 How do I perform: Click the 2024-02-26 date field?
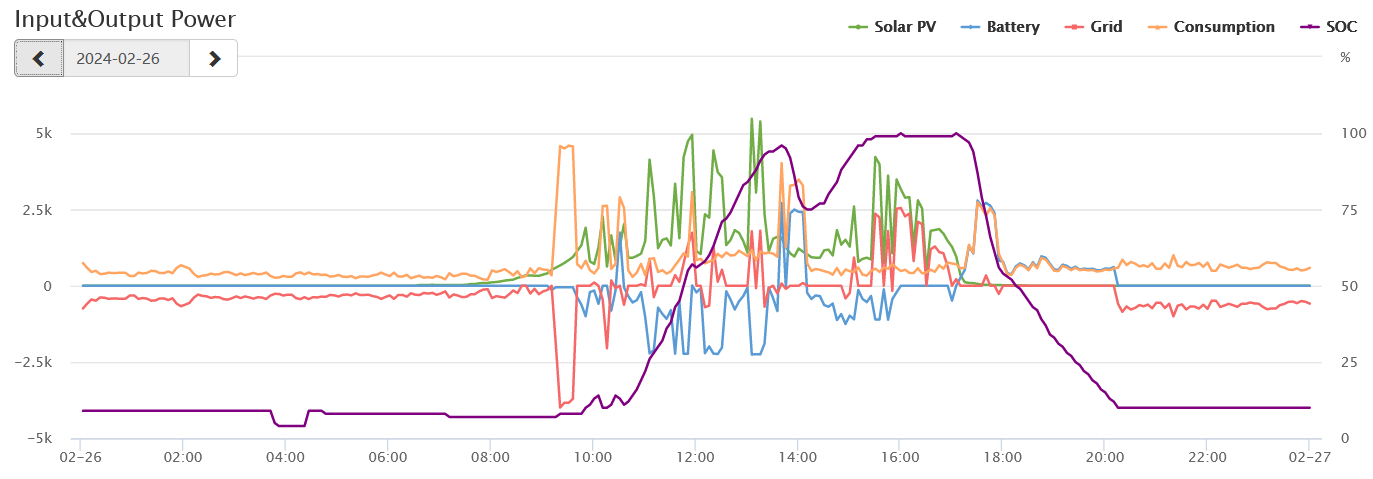coord(126,58)
